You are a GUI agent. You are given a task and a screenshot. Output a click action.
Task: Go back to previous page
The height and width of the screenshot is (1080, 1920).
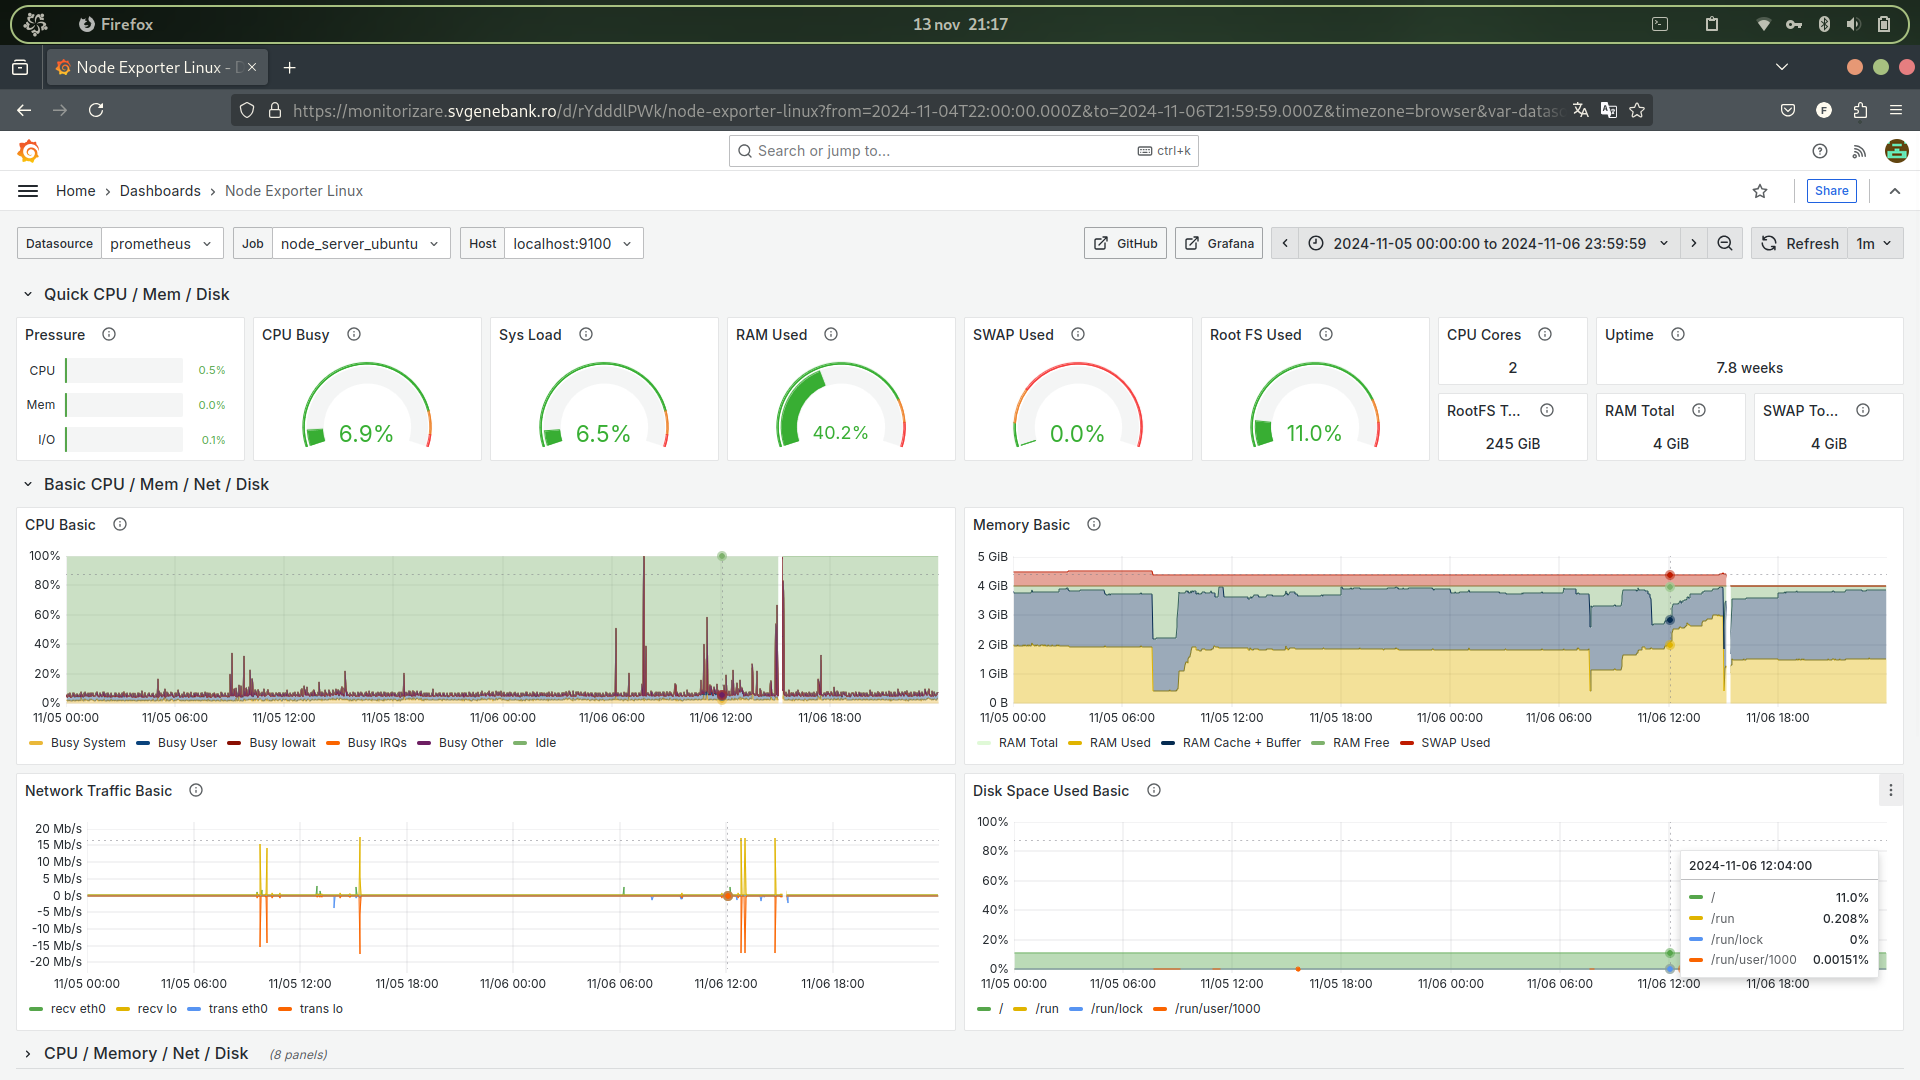pyautogui.click(x=24, y=110)
